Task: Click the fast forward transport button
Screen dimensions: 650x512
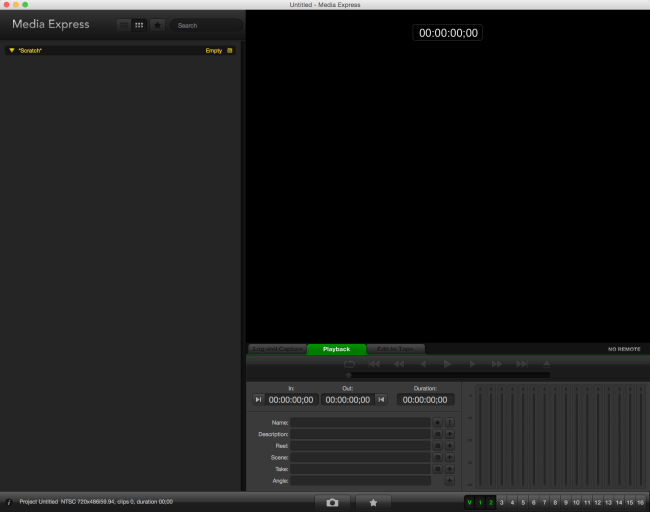Action: 497,364
